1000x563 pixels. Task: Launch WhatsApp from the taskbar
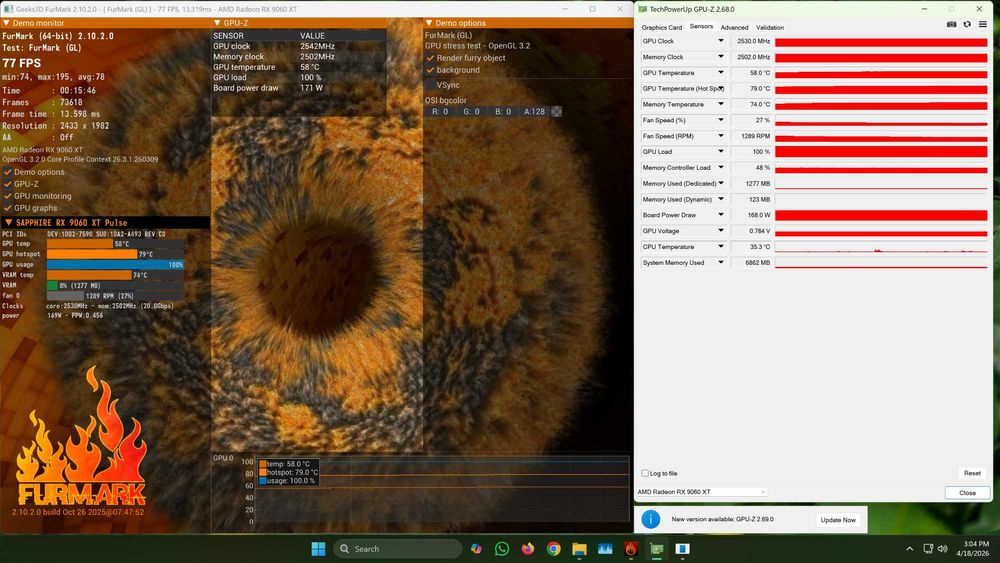pos(502,548)
